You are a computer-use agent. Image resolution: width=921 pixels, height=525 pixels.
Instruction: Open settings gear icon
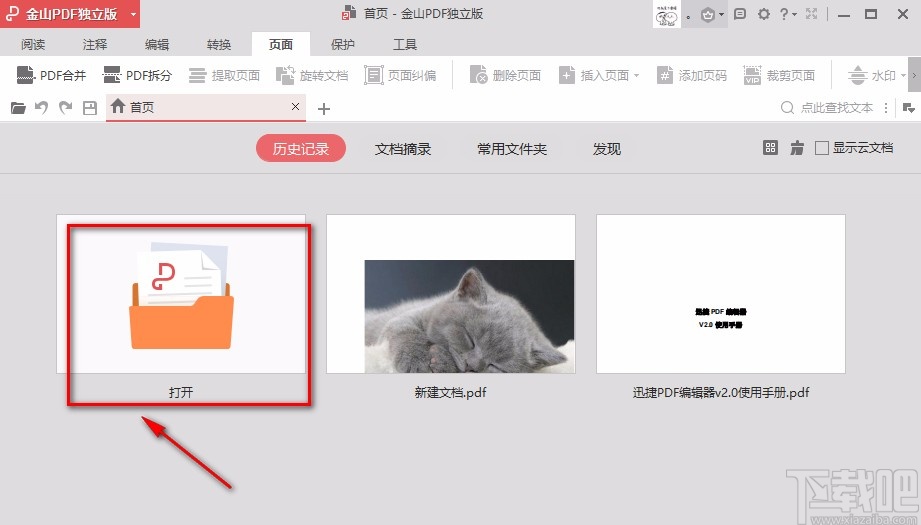pyautogui.click(x=764, y=14)
